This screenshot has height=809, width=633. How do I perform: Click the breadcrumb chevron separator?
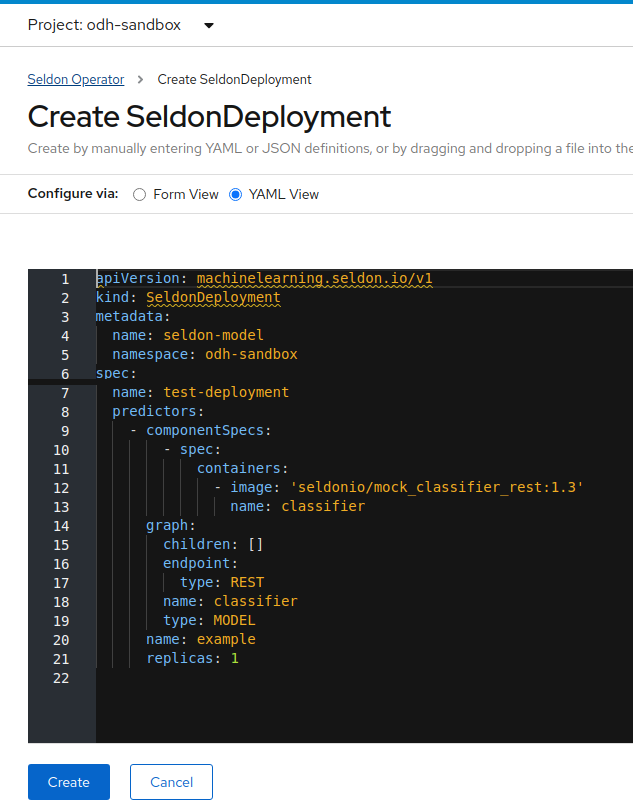click(141, 79)
